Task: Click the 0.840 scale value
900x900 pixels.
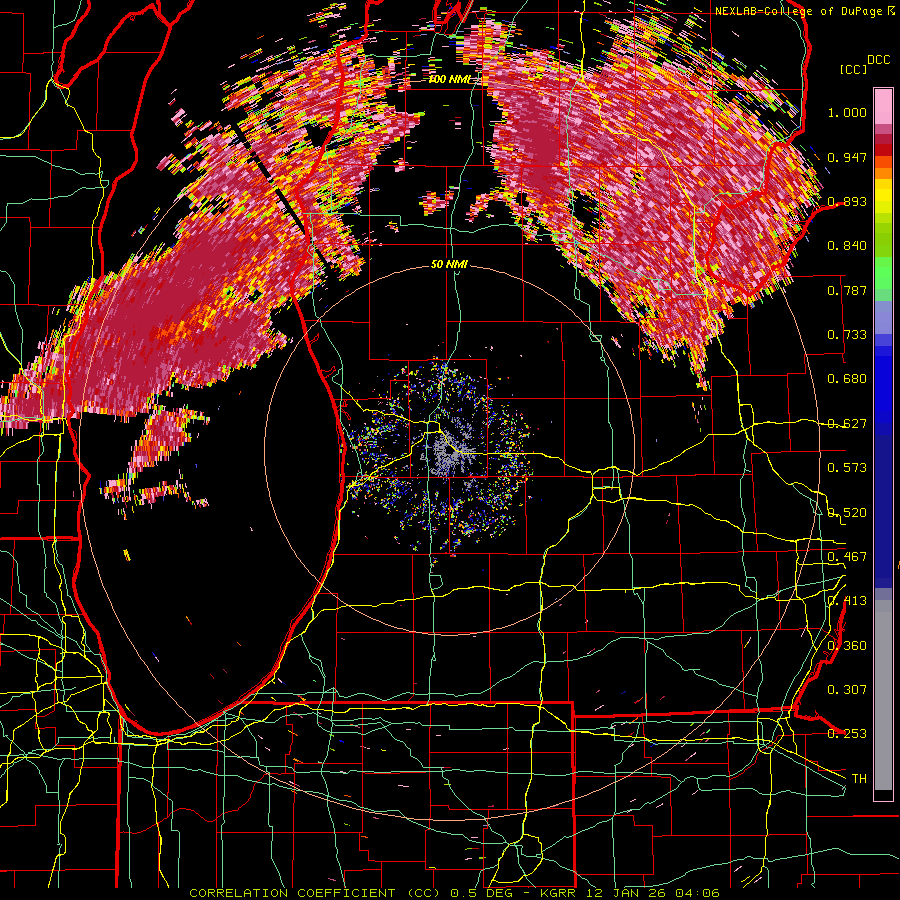Action: 847,246
